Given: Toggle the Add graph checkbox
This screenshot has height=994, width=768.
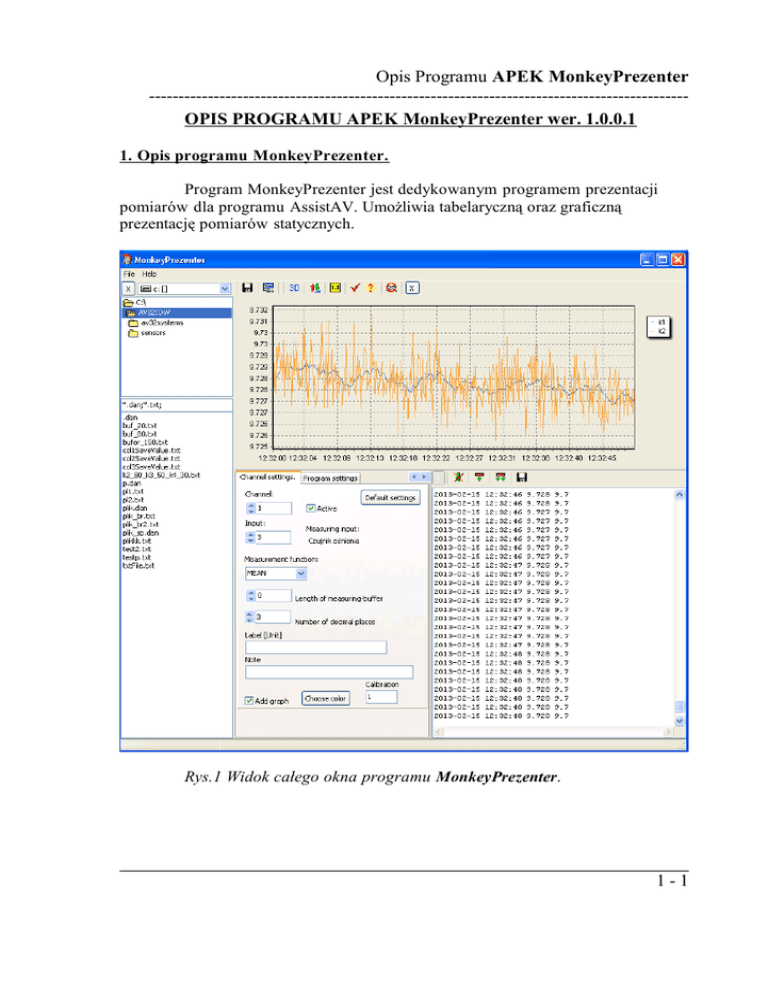Looking at the screenshot, I should (x=250, y=701).
